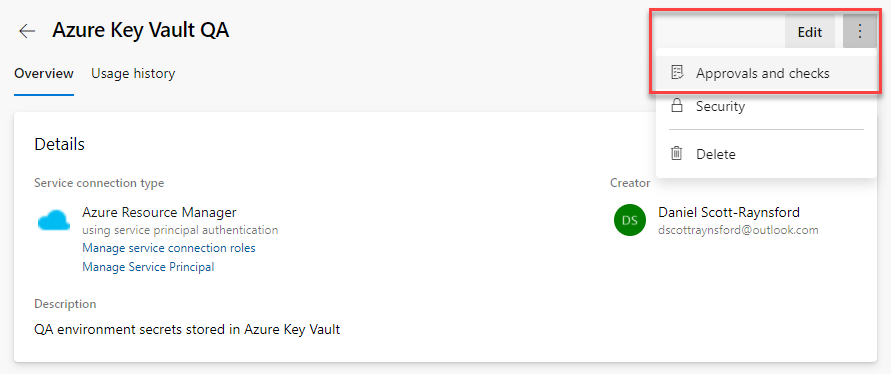Image resolution: width=891 pixels, height=374 pixels.
Task: Open Manage service connection roles link
Action: coord(169,248)
